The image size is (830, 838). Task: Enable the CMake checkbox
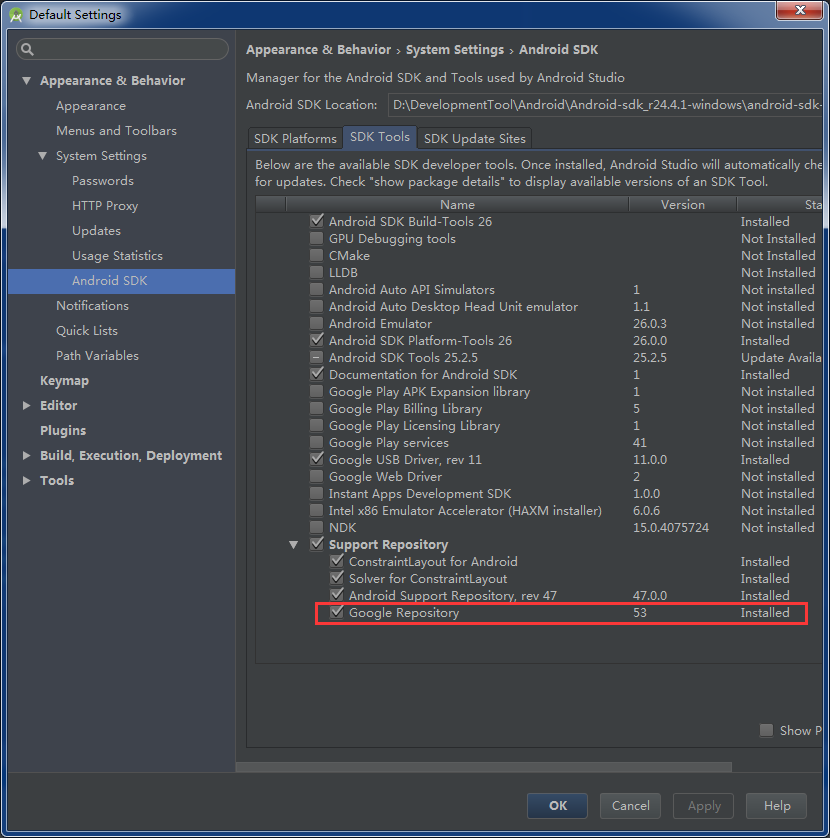316,255
